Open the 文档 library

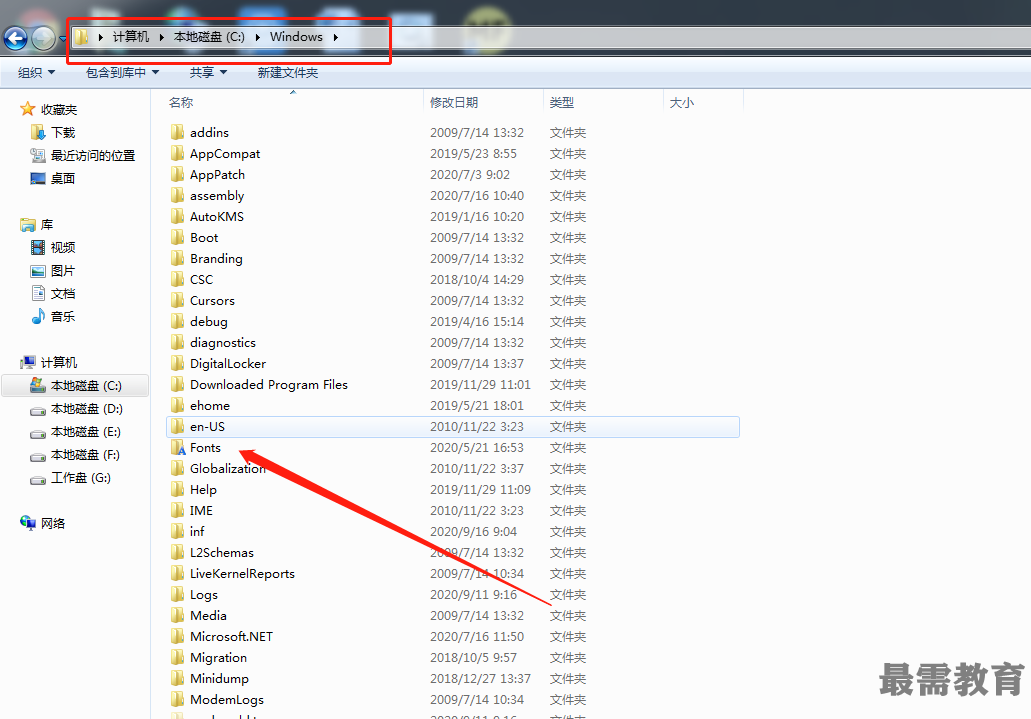click(x=63, y=293)
